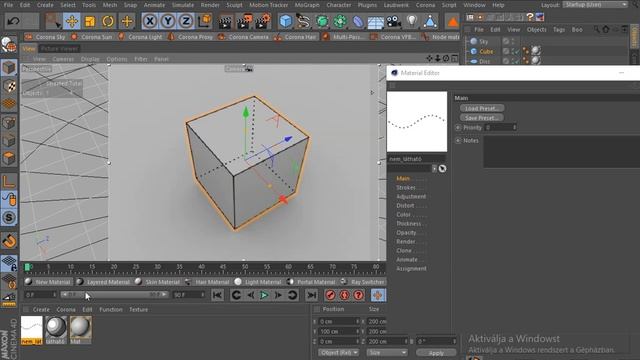Activate the Rotate tool
This screenshot has width=640, height=360.
[108, 21]
